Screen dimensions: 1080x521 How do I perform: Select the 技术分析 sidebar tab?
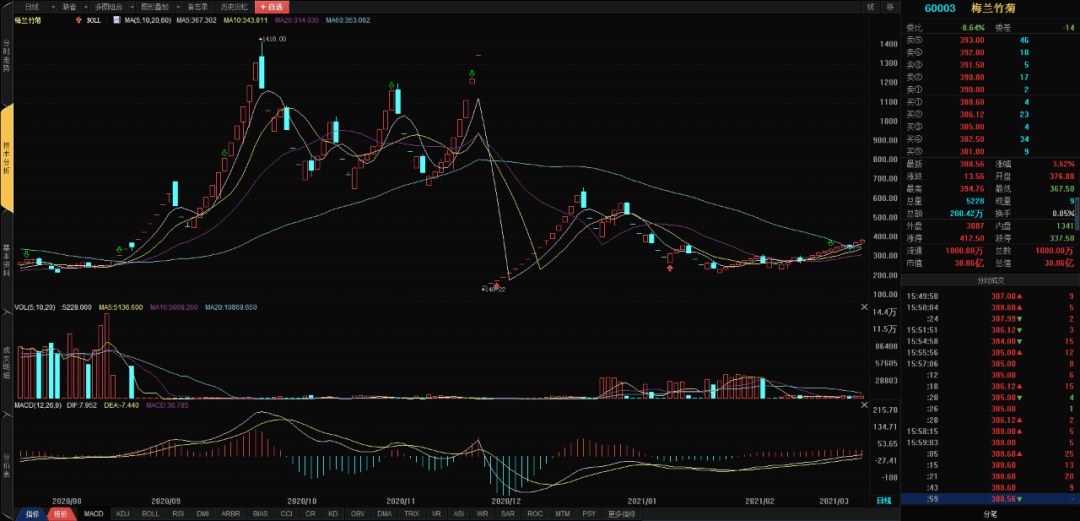(6, 157)
